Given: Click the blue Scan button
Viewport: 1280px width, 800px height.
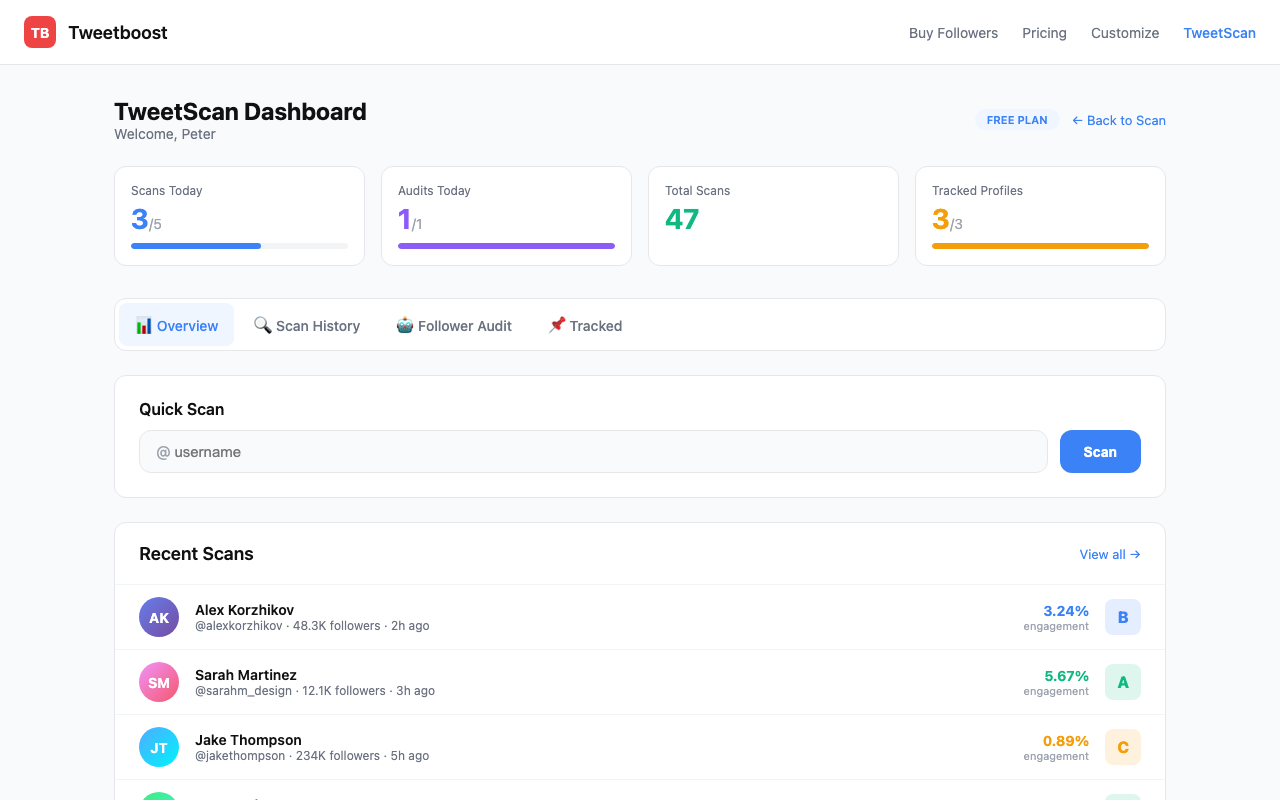Looking at the screenshot, I should click(1100, 451).
